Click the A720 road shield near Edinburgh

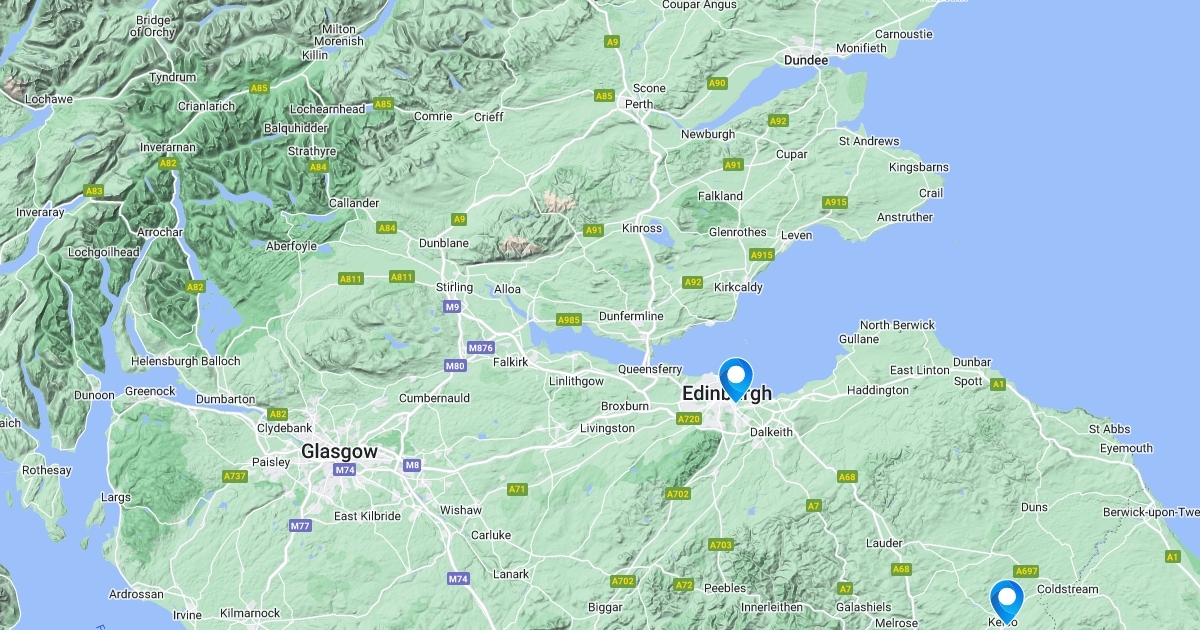pyautogui.click(x=689, y=419)
